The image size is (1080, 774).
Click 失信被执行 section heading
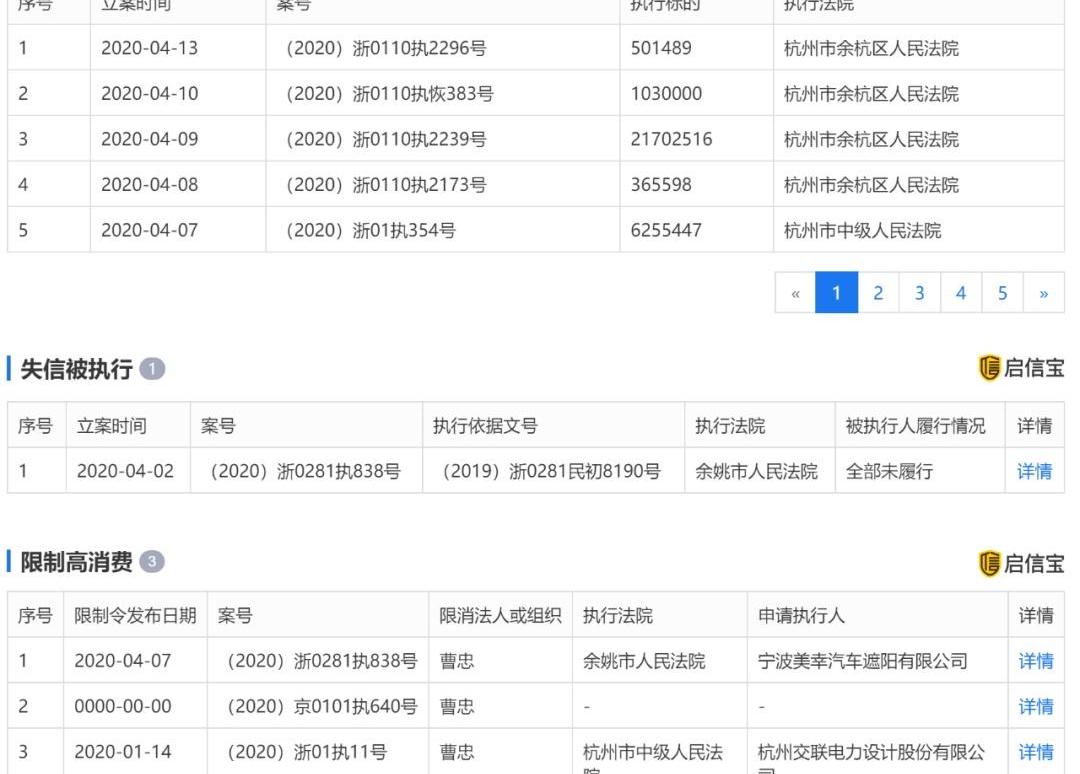[76, 369]
